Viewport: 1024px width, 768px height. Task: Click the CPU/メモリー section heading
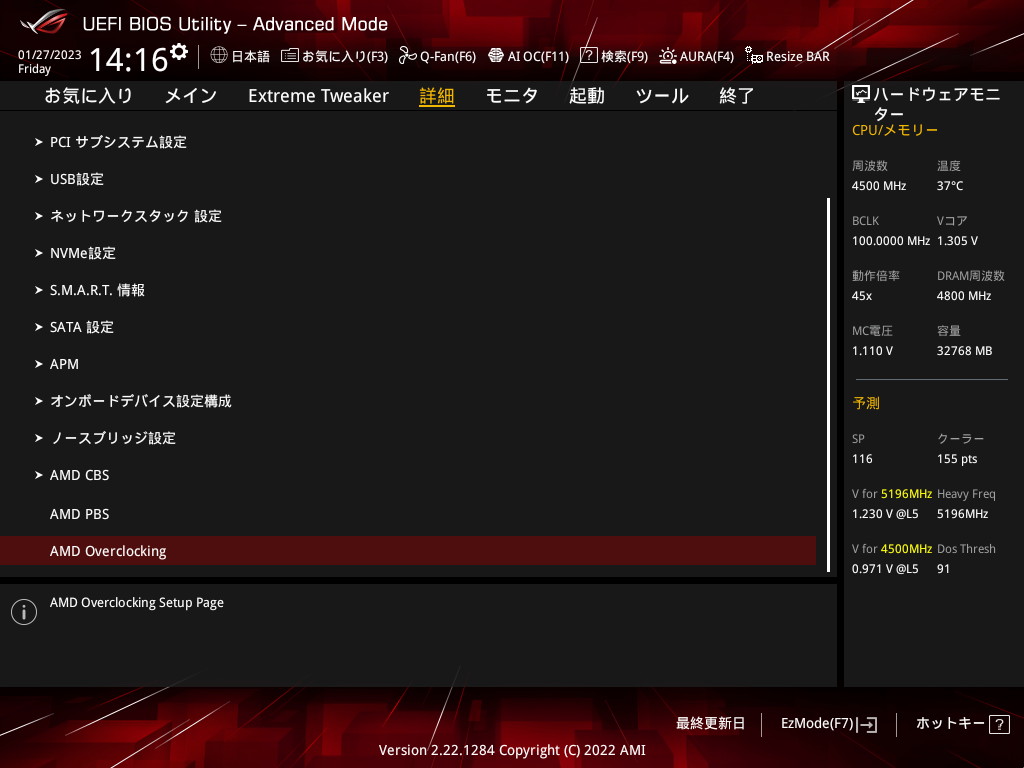point(895,130)
